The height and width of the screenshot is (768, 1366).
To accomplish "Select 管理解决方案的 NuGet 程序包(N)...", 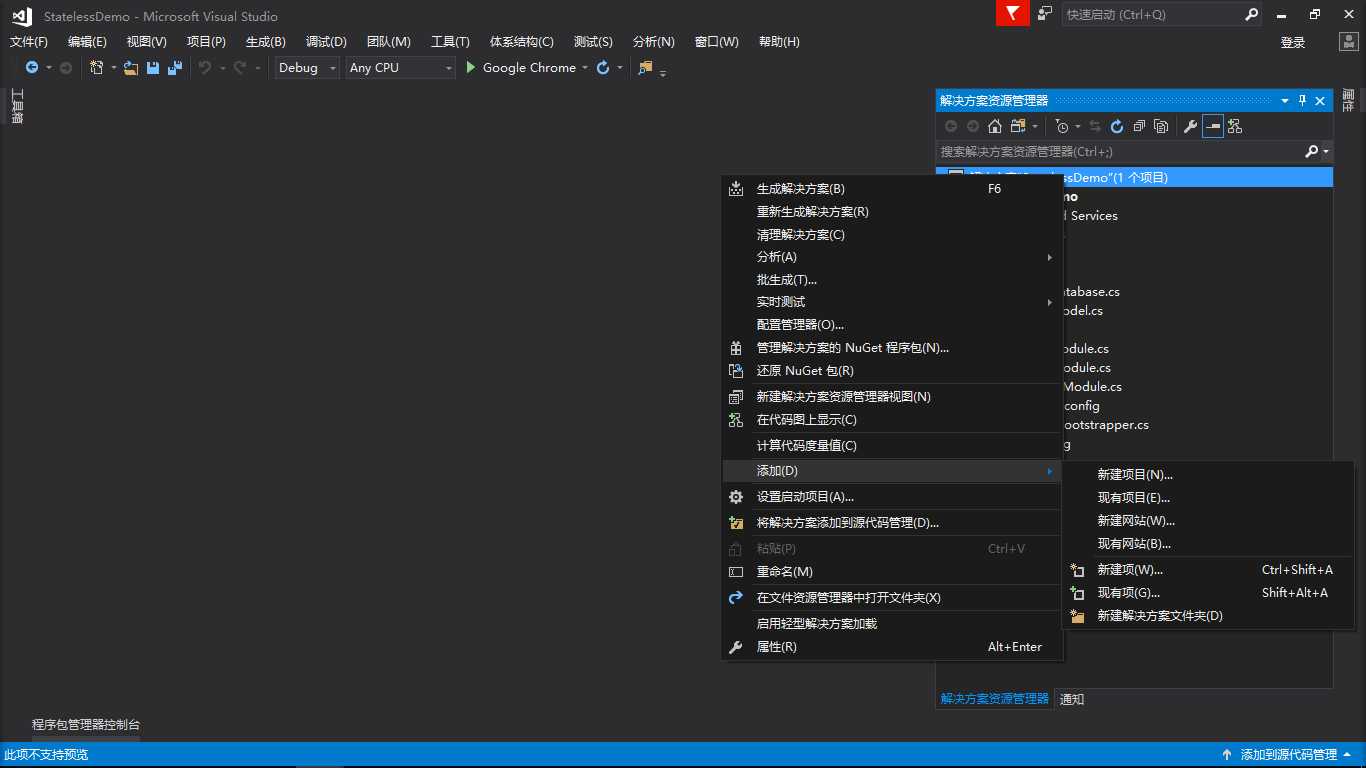I will click(x=892, y=348).
